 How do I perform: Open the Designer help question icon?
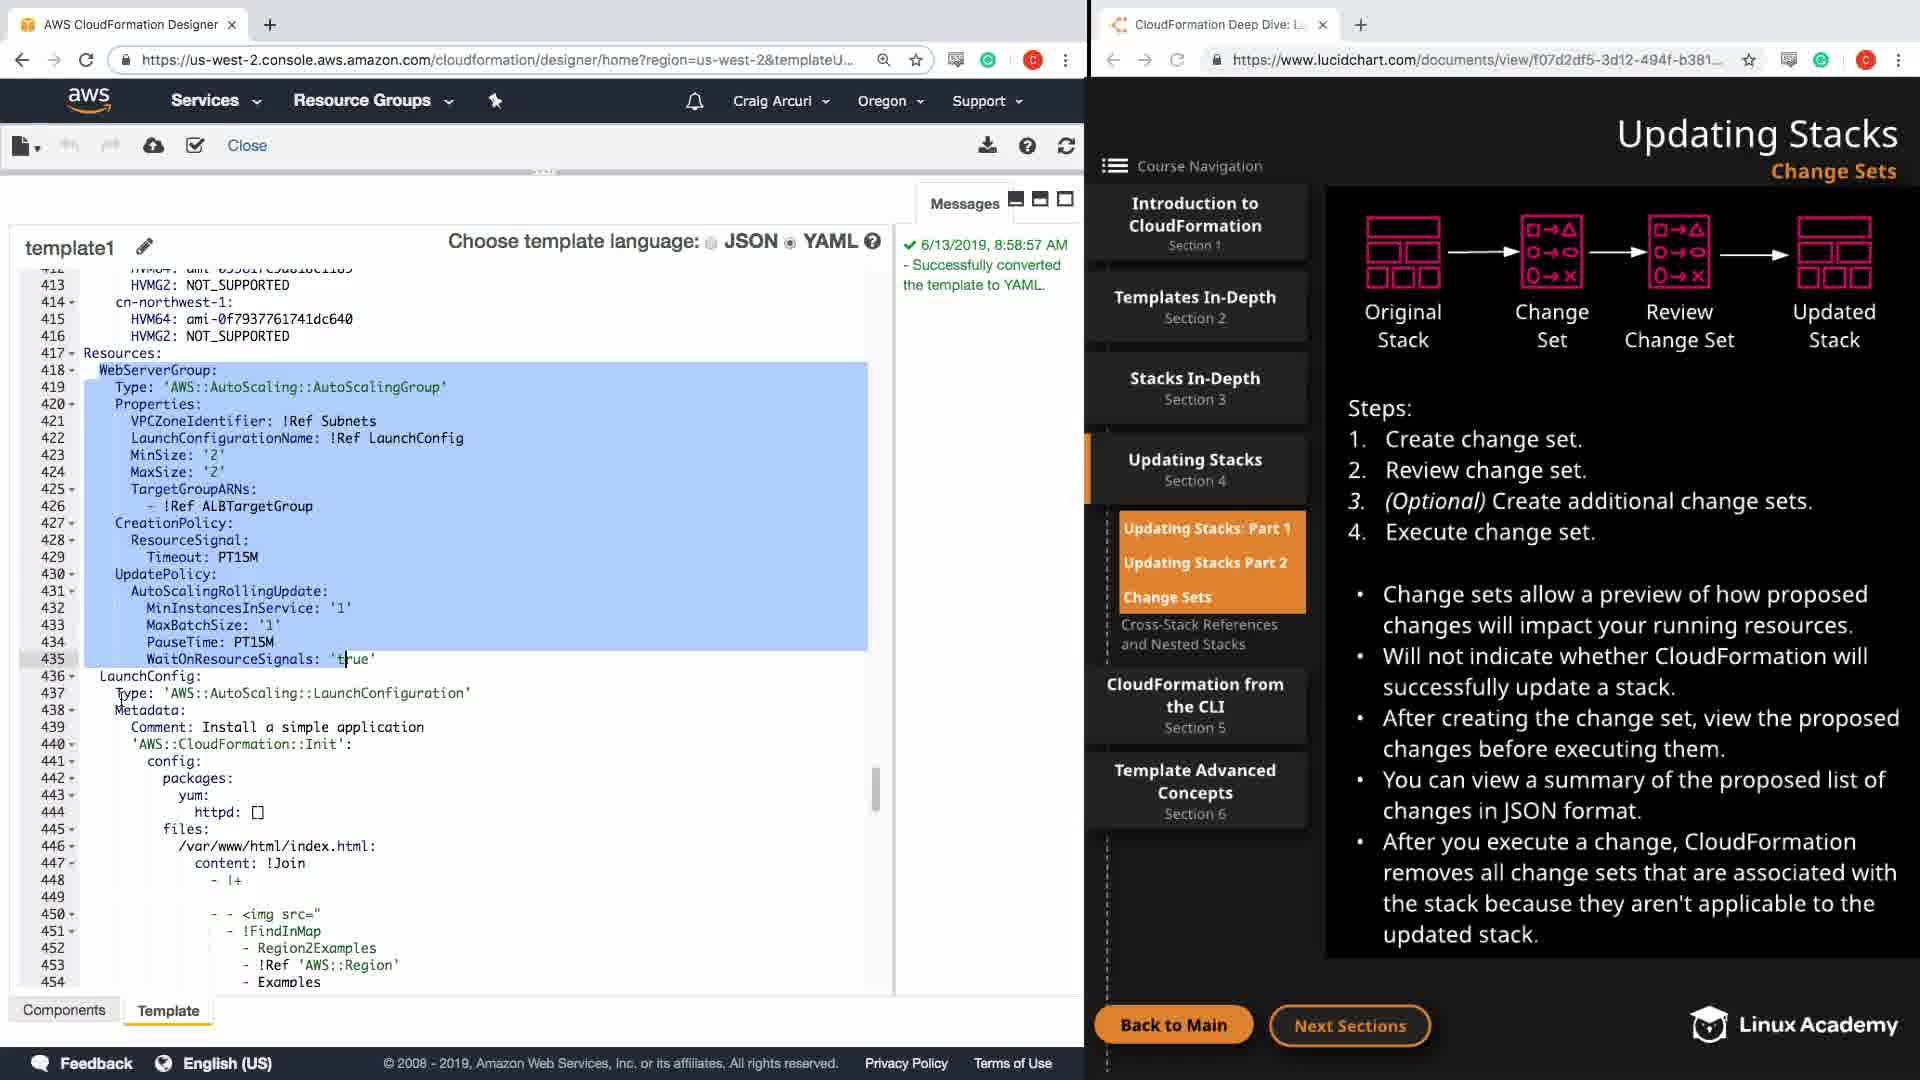tap(1027, 146)
